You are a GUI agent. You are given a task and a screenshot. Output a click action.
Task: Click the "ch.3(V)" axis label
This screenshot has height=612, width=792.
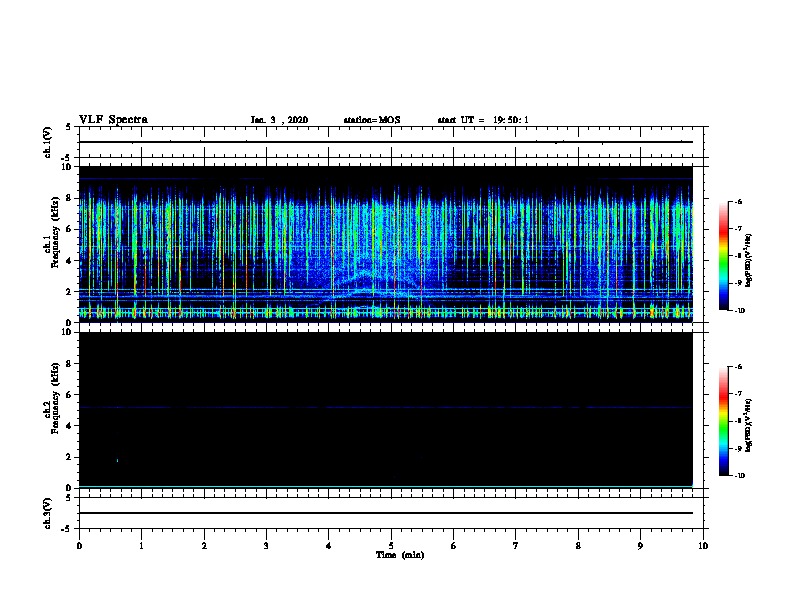[47, 514]
